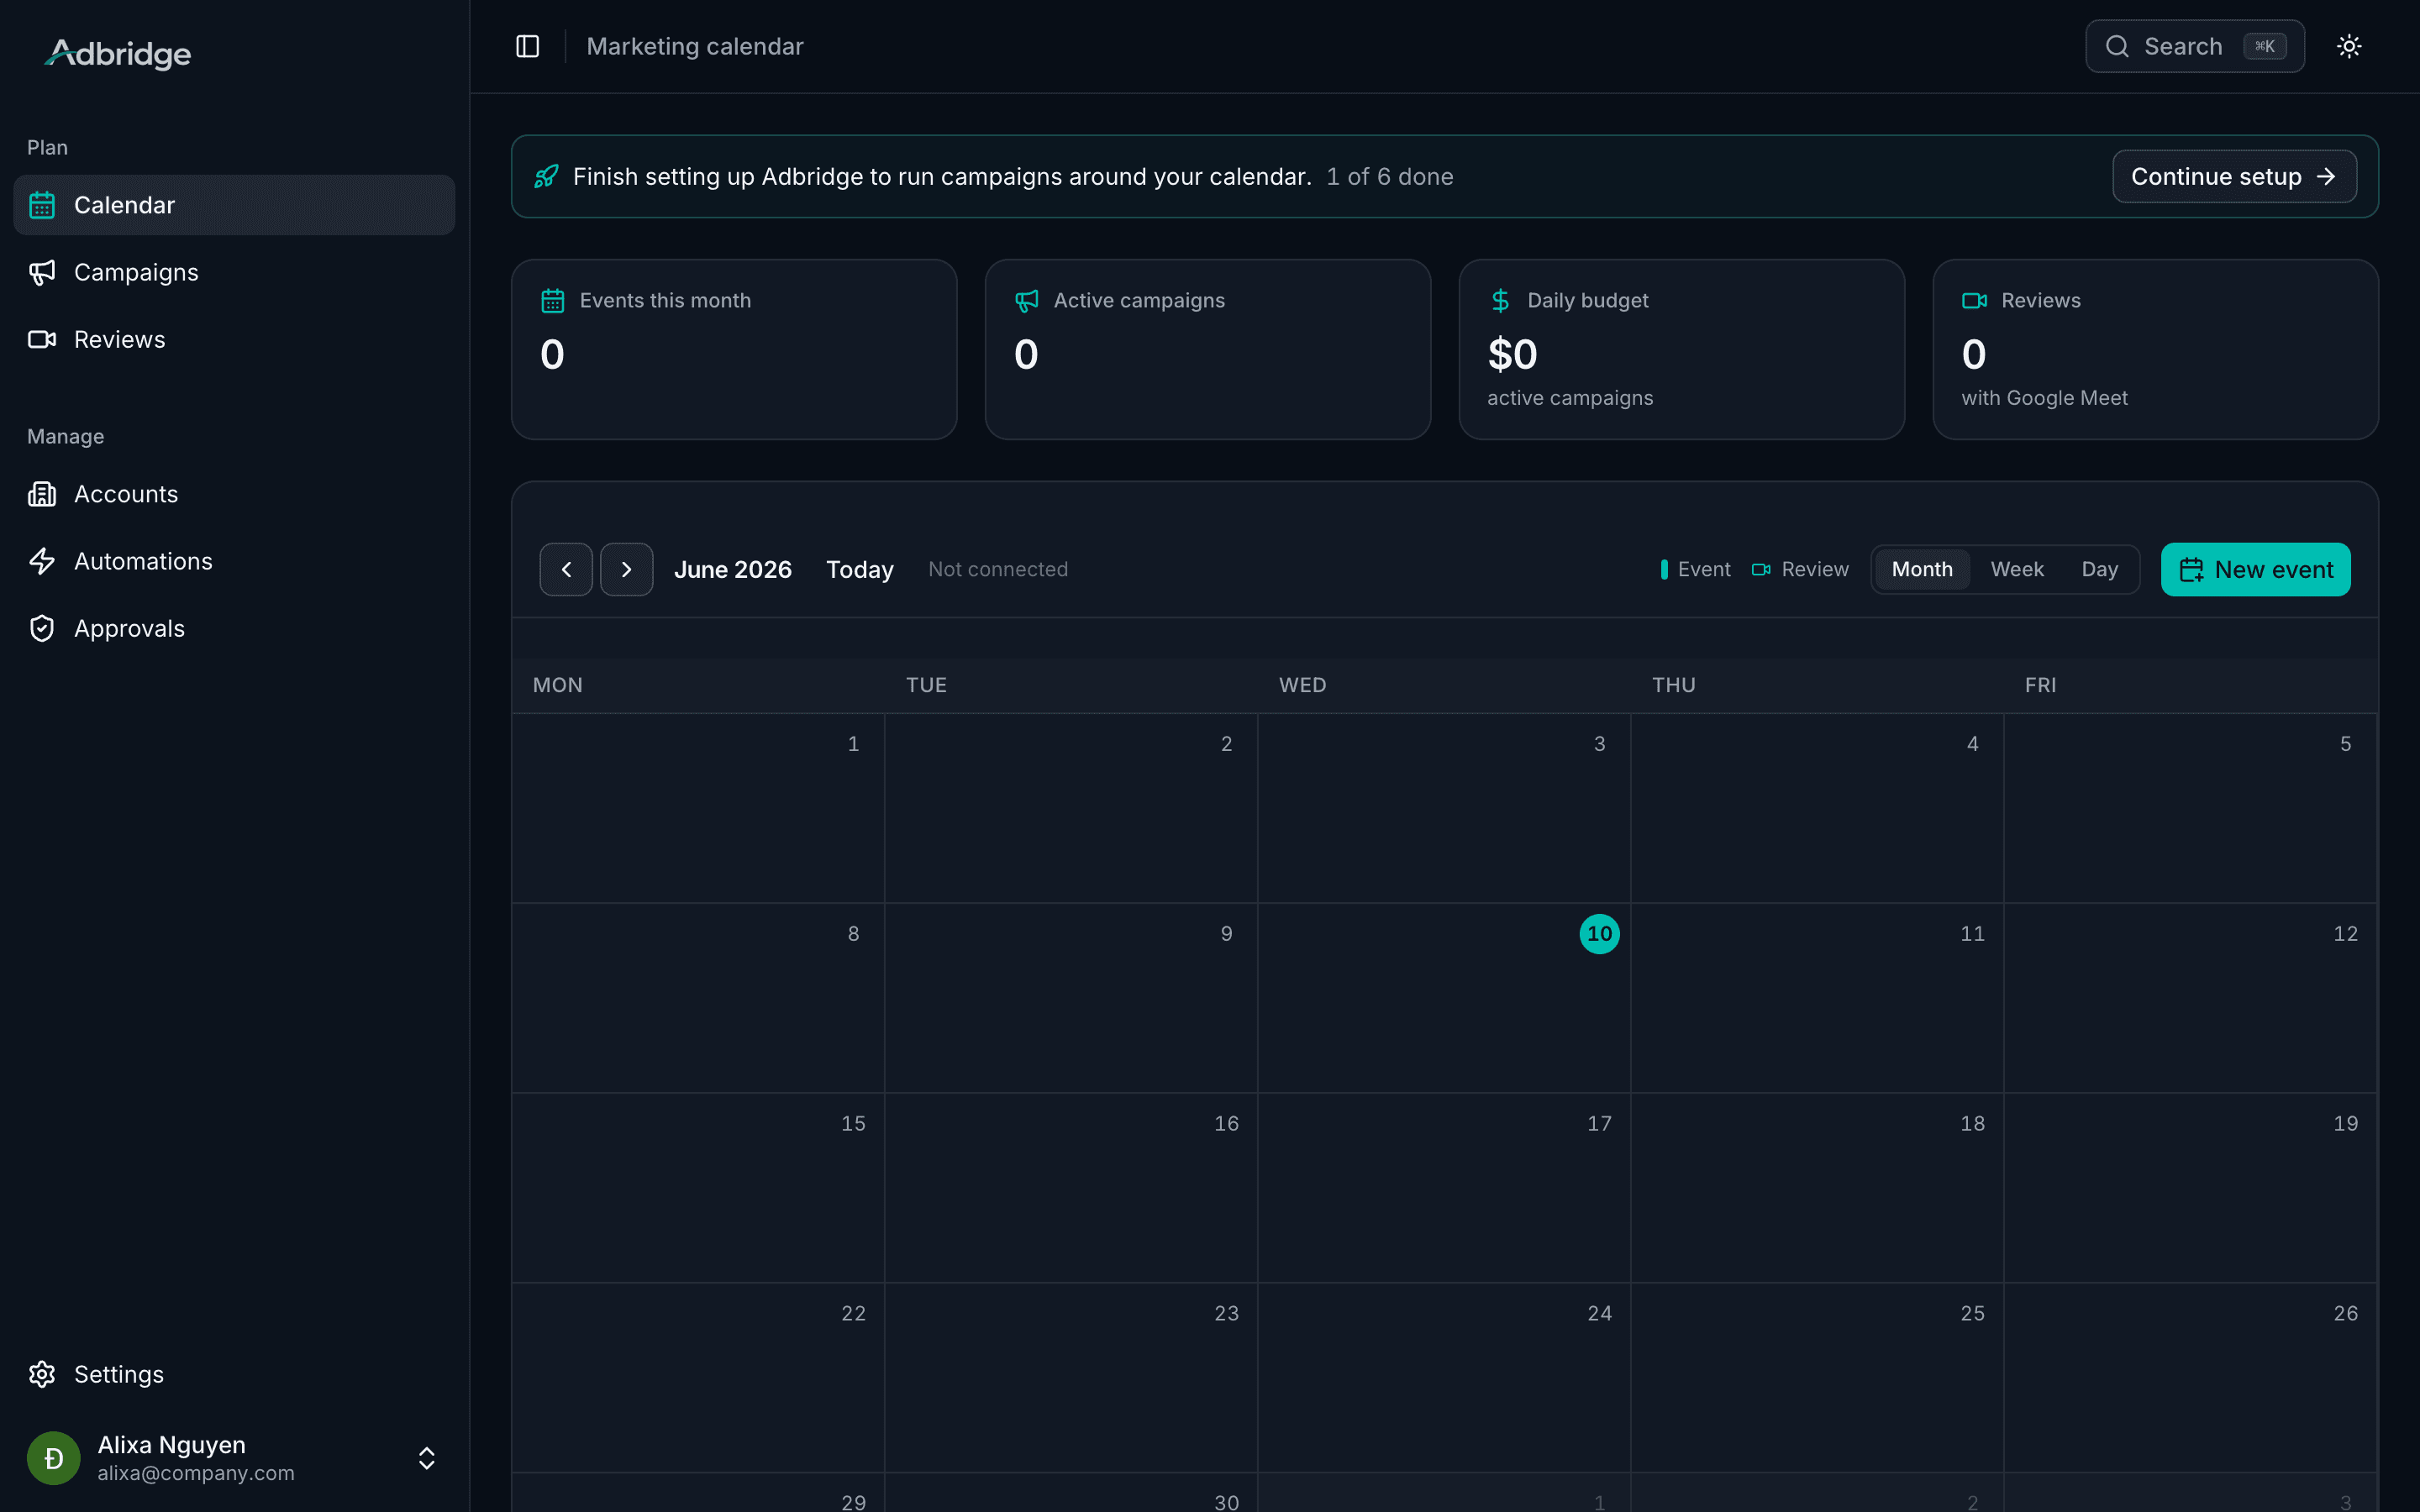Click the Not connected status
The width and height of the screenshot is (2420, 1512).
(997, 569)
